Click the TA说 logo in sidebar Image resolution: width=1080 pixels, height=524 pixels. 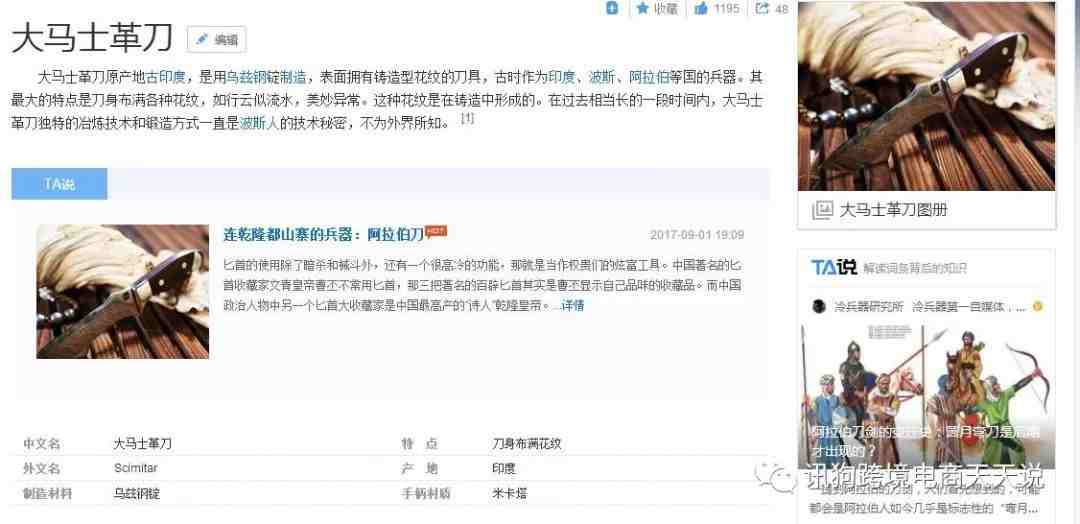pyautogui.click(x=833, y=267)
